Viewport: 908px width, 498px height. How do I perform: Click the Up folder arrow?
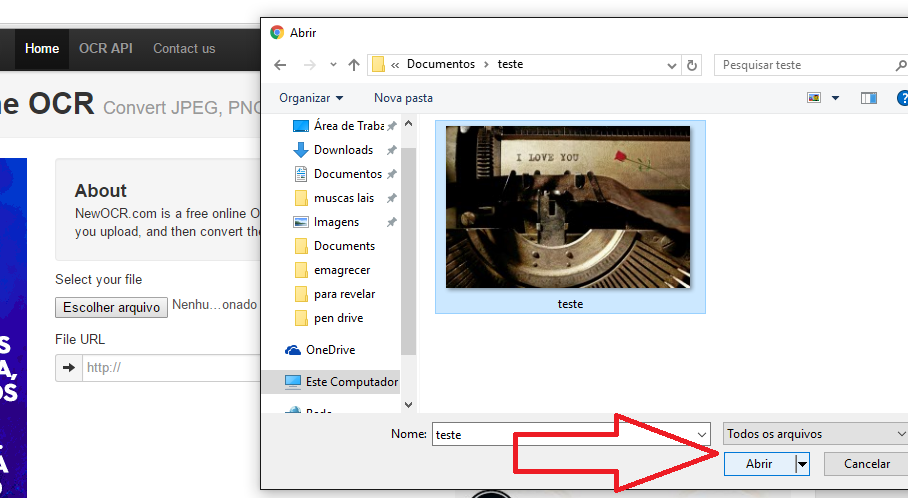(353, 65)
